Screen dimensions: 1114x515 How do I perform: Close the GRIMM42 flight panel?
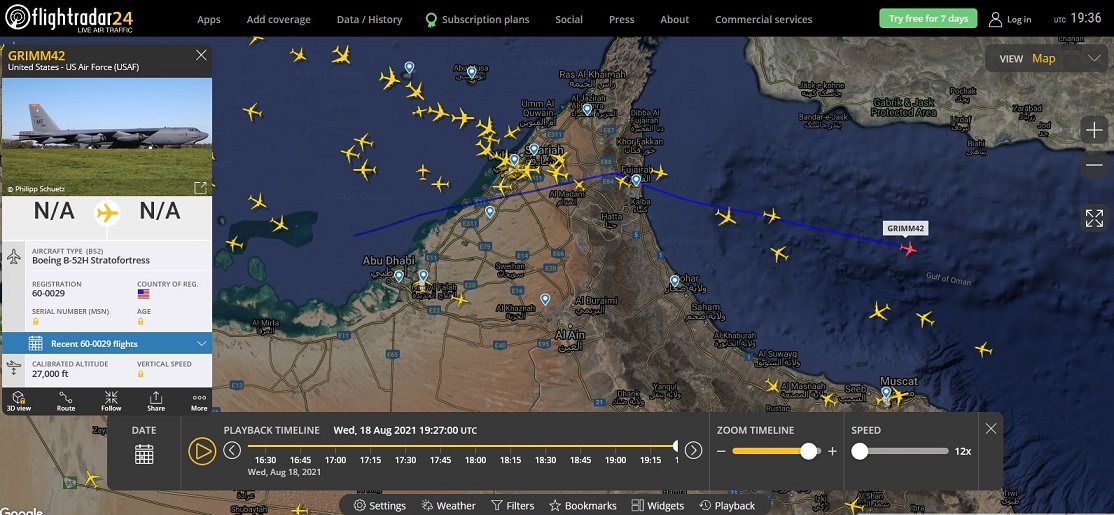201,55
